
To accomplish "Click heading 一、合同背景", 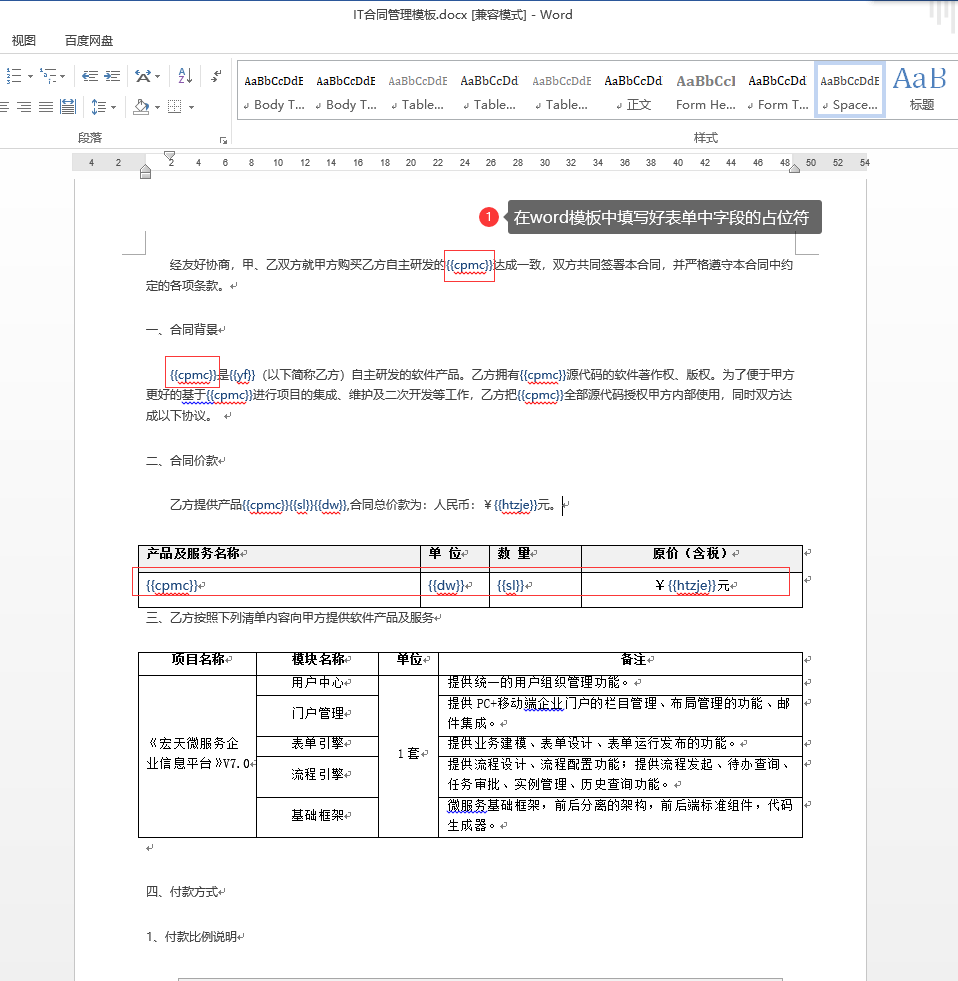I will click(182, 330).
